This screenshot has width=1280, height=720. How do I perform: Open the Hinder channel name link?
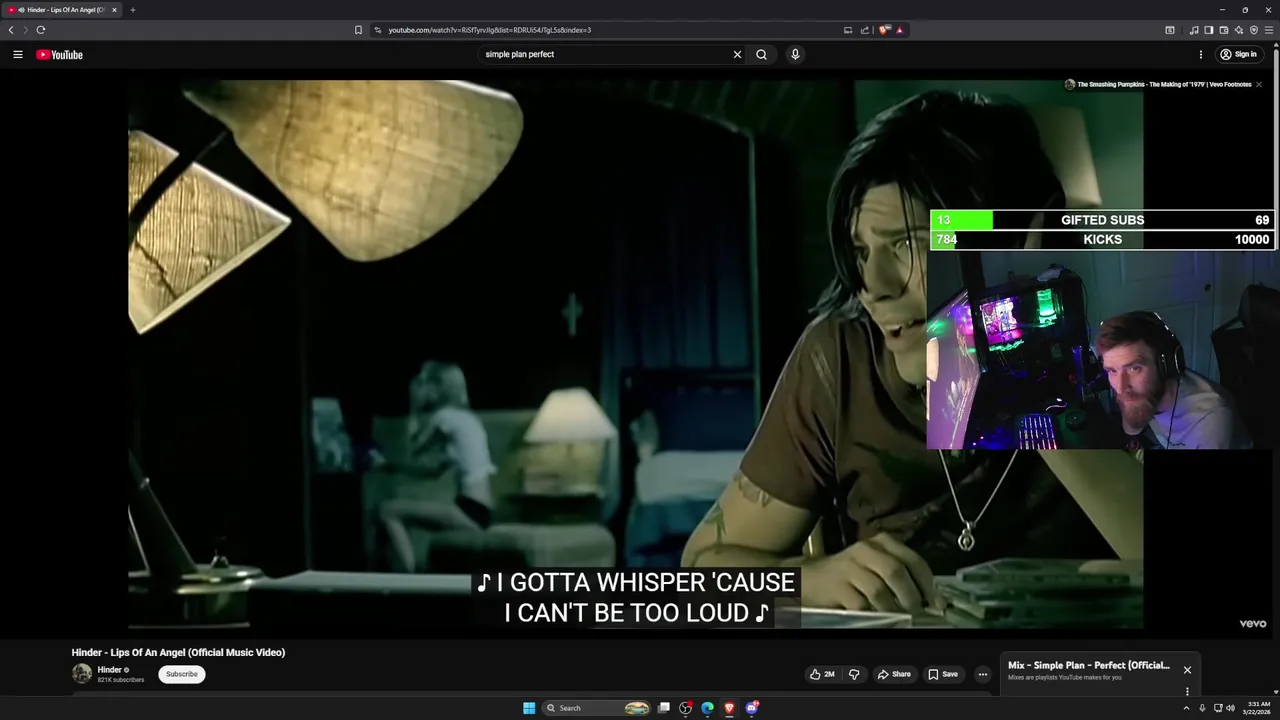click(110, 670)
